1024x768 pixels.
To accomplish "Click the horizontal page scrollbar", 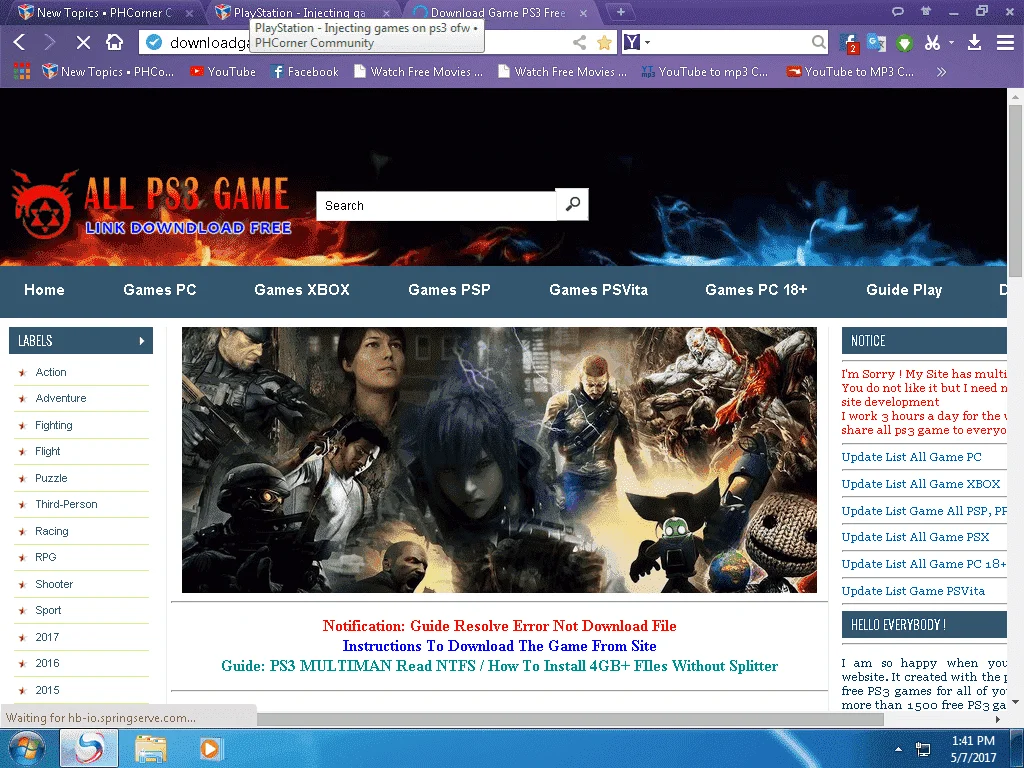I will tap(570, 719).
